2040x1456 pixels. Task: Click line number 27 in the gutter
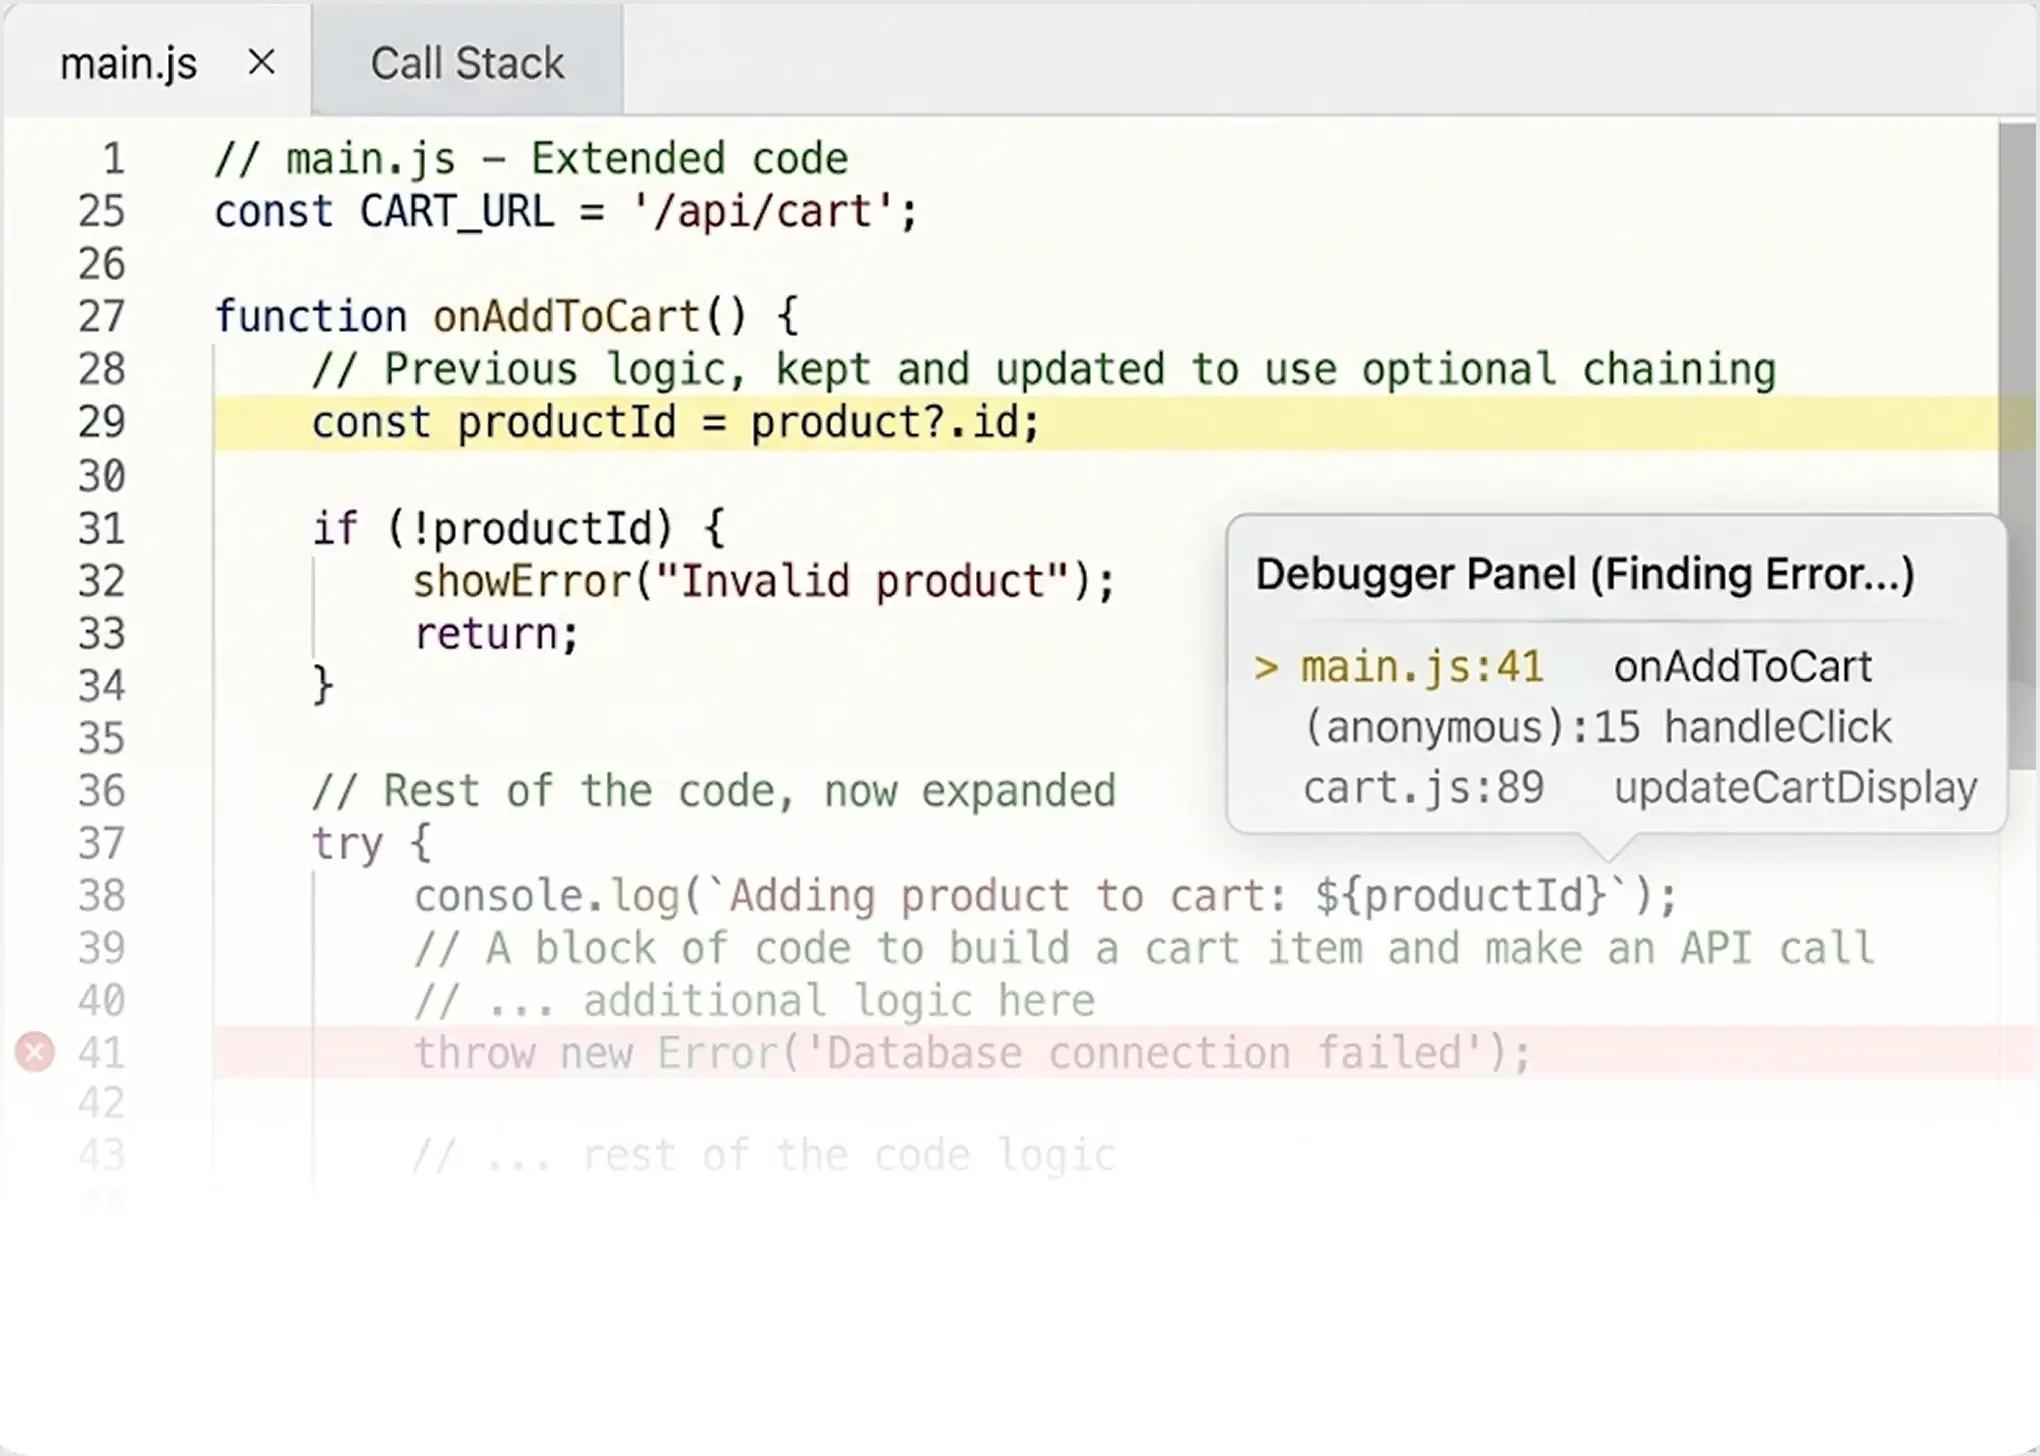coord(102,317)
